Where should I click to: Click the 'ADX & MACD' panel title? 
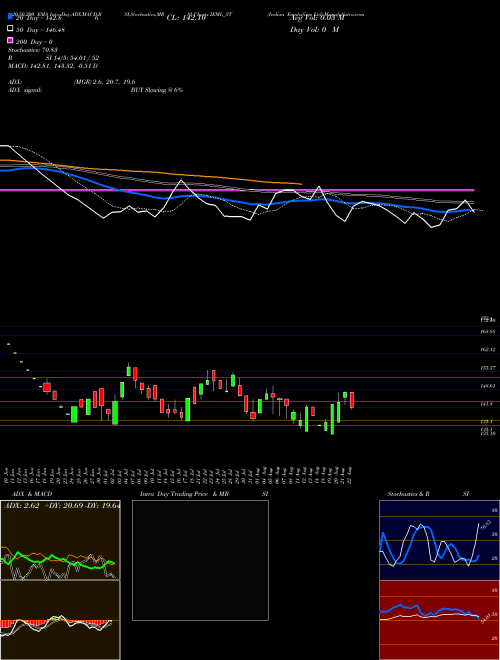coord(32,494)
